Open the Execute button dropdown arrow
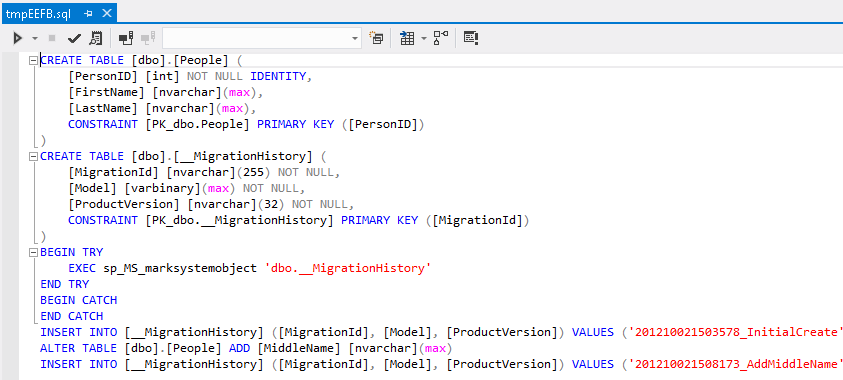This screenshot has width=843, height=380. click(35, 39)
